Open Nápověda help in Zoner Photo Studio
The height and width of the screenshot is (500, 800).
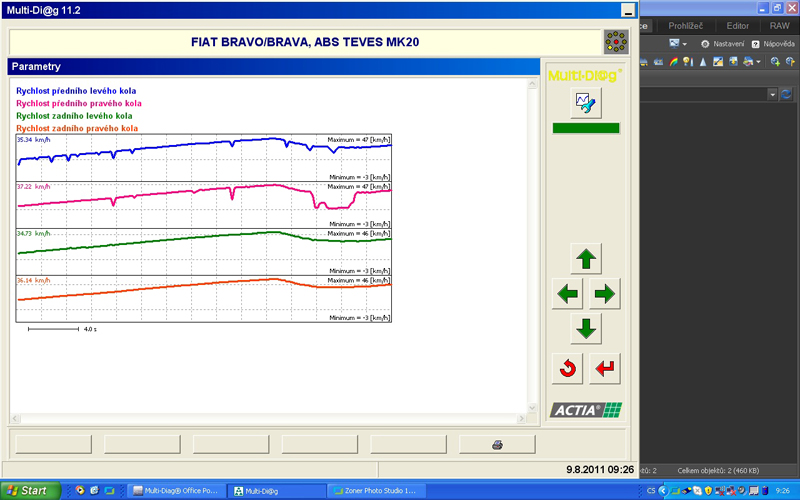point(773,44)
